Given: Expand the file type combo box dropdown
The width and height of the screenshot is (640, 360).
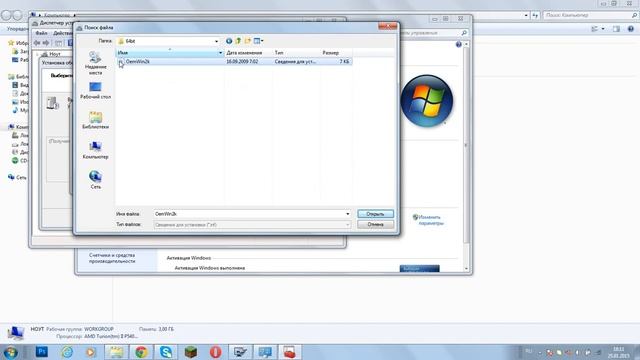Looking at the screenshot, I should tap(348, 224).
